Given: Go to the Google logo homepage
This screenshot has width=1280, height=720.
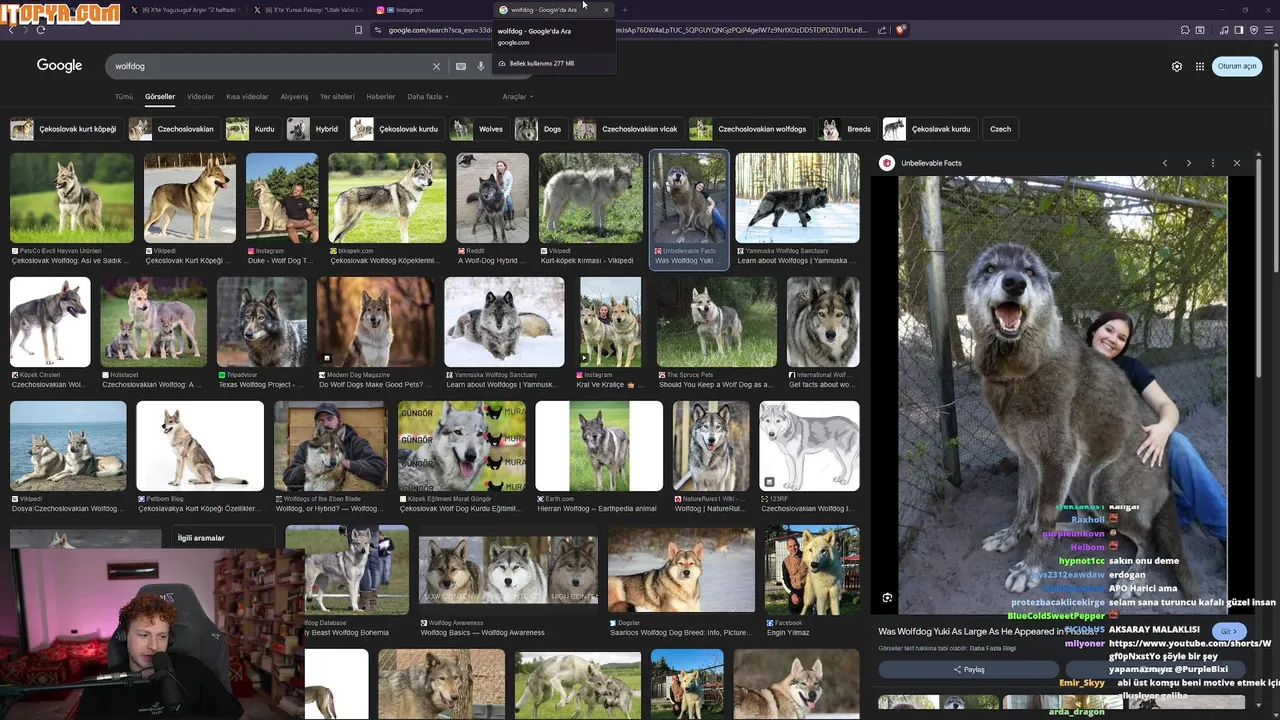Looking at the screenshot, I should click(59, 65).
